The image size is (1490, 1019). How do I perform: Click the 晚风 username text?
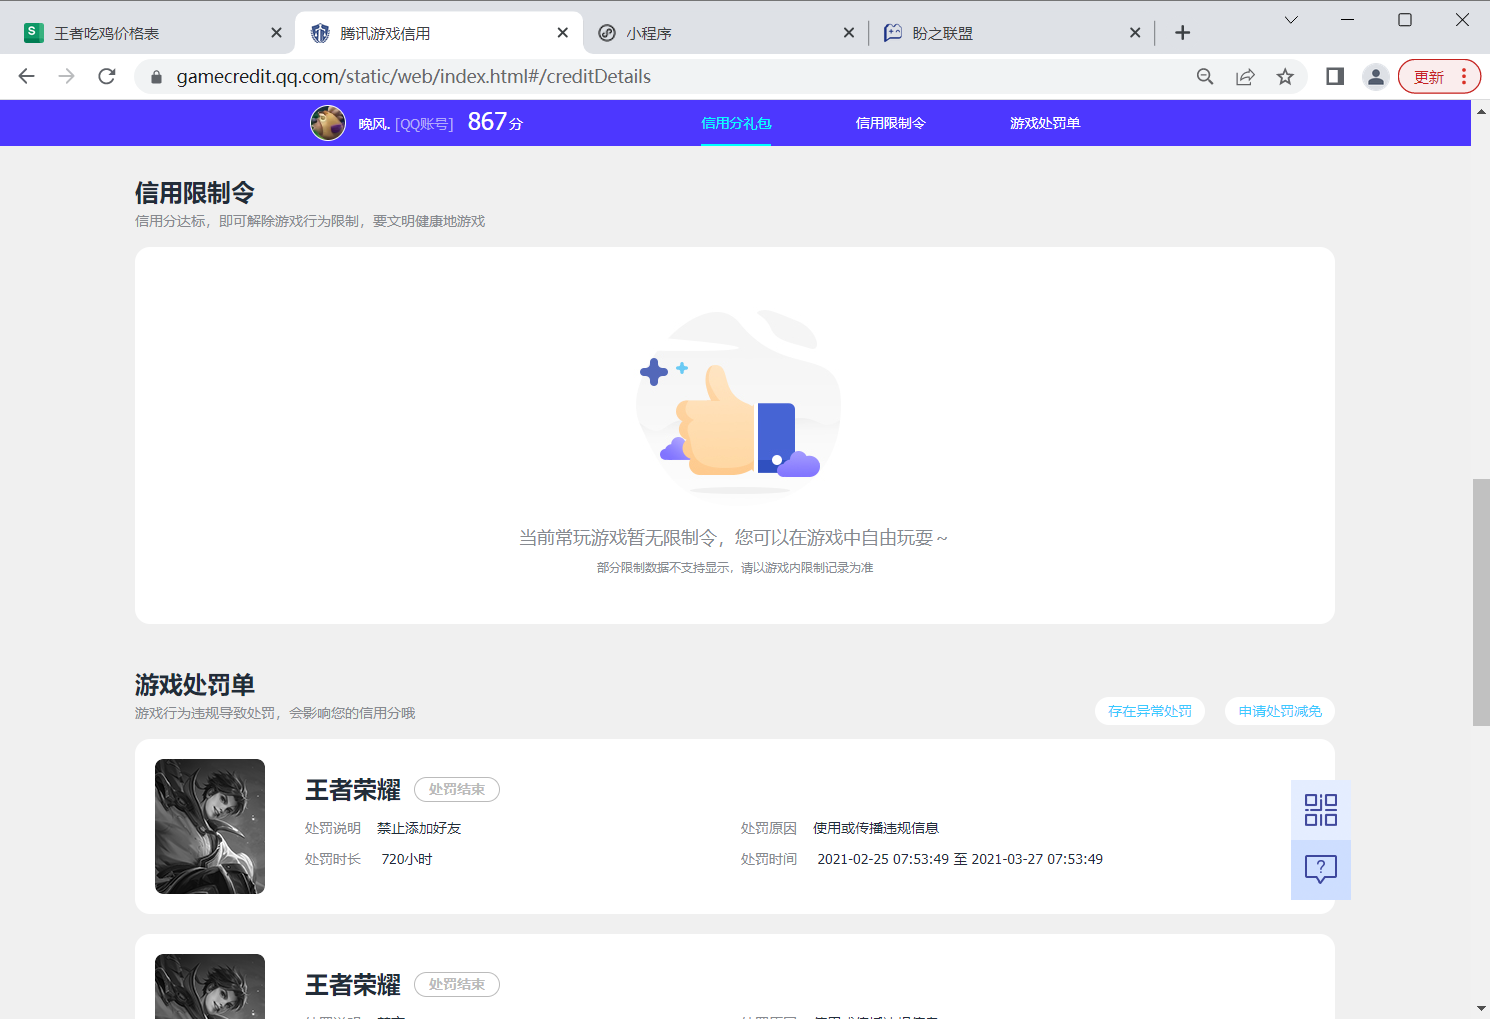point(374,124)
